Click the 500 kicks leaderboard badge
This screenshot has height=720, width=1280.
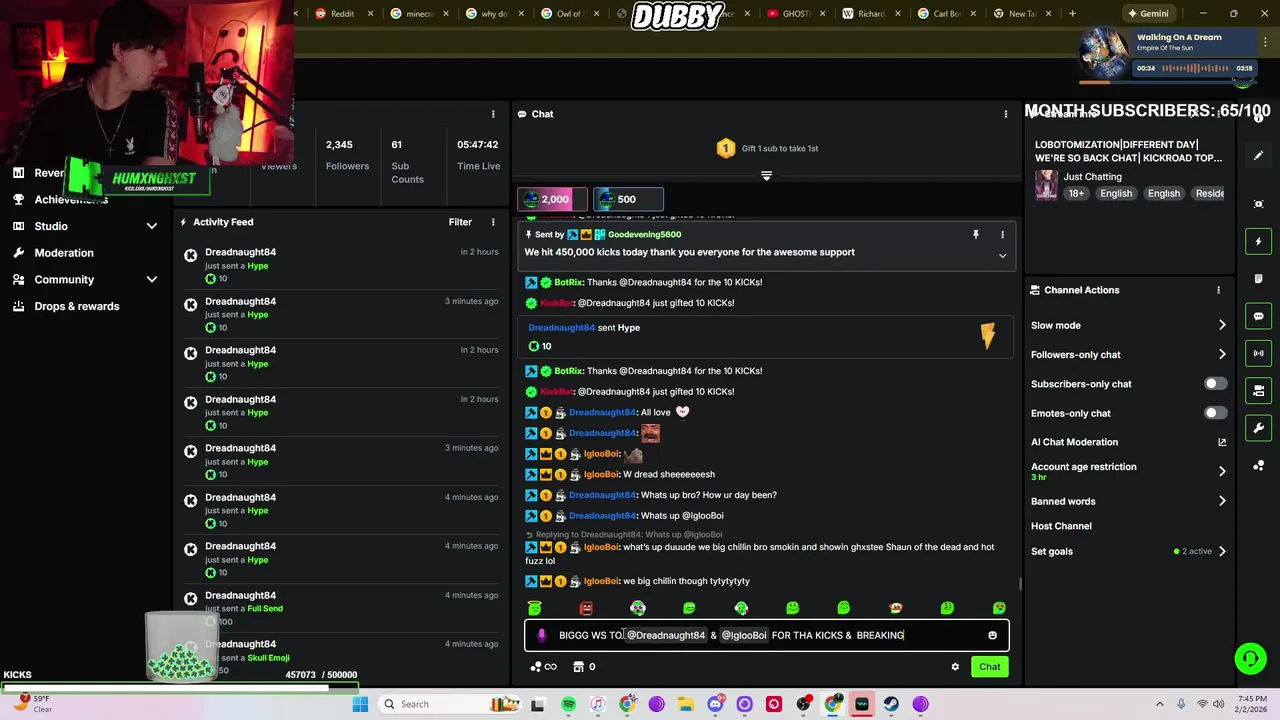627,199
